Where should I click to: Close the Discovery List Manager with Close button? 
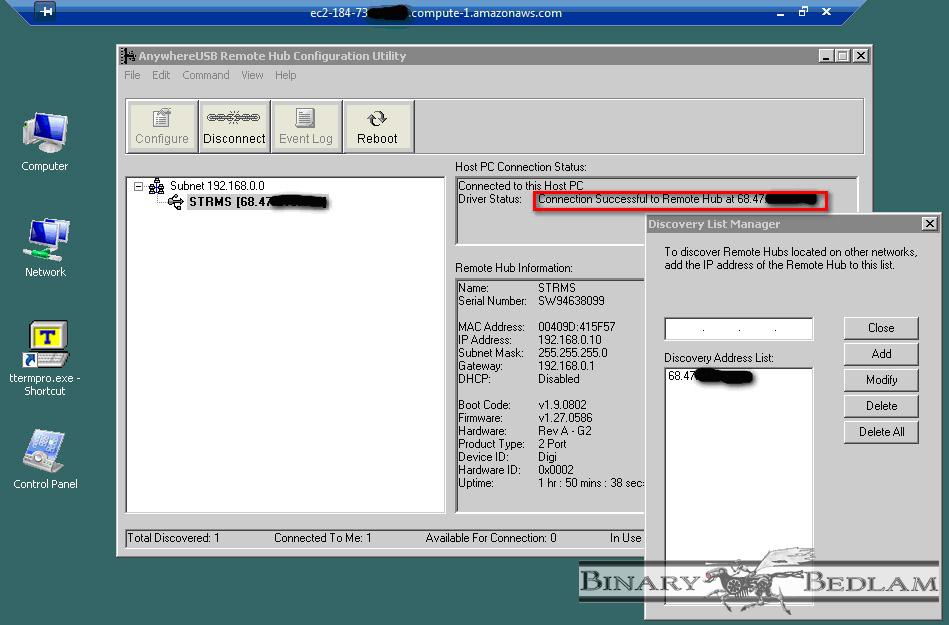point(881,328)
